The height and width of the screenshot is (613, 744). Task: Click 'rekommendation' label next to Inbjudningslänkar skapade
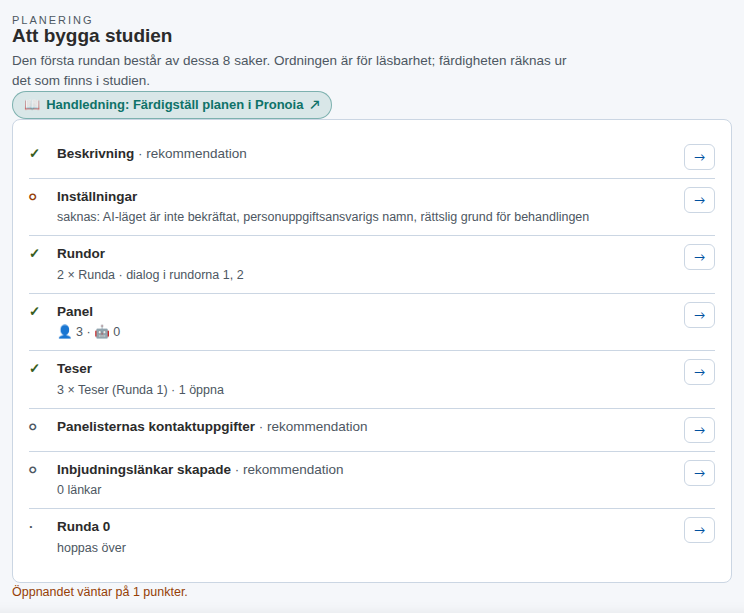293,470
